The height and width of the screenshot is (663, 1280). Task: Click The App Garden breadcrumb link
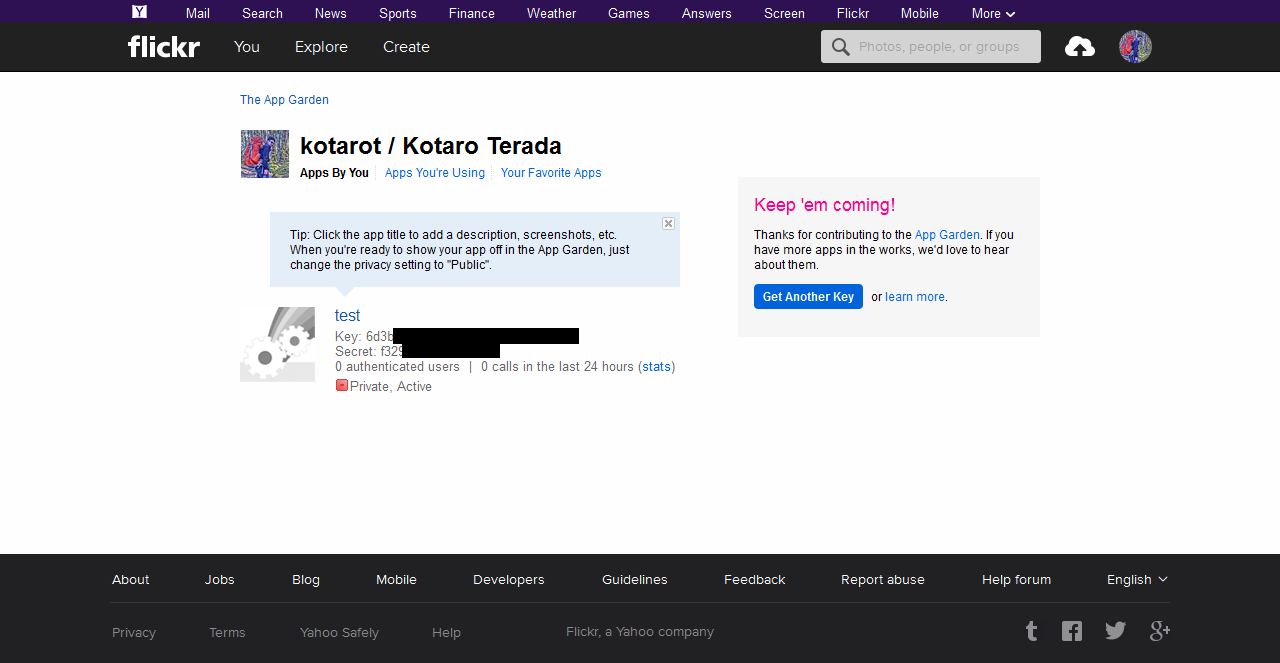(284, 100)
